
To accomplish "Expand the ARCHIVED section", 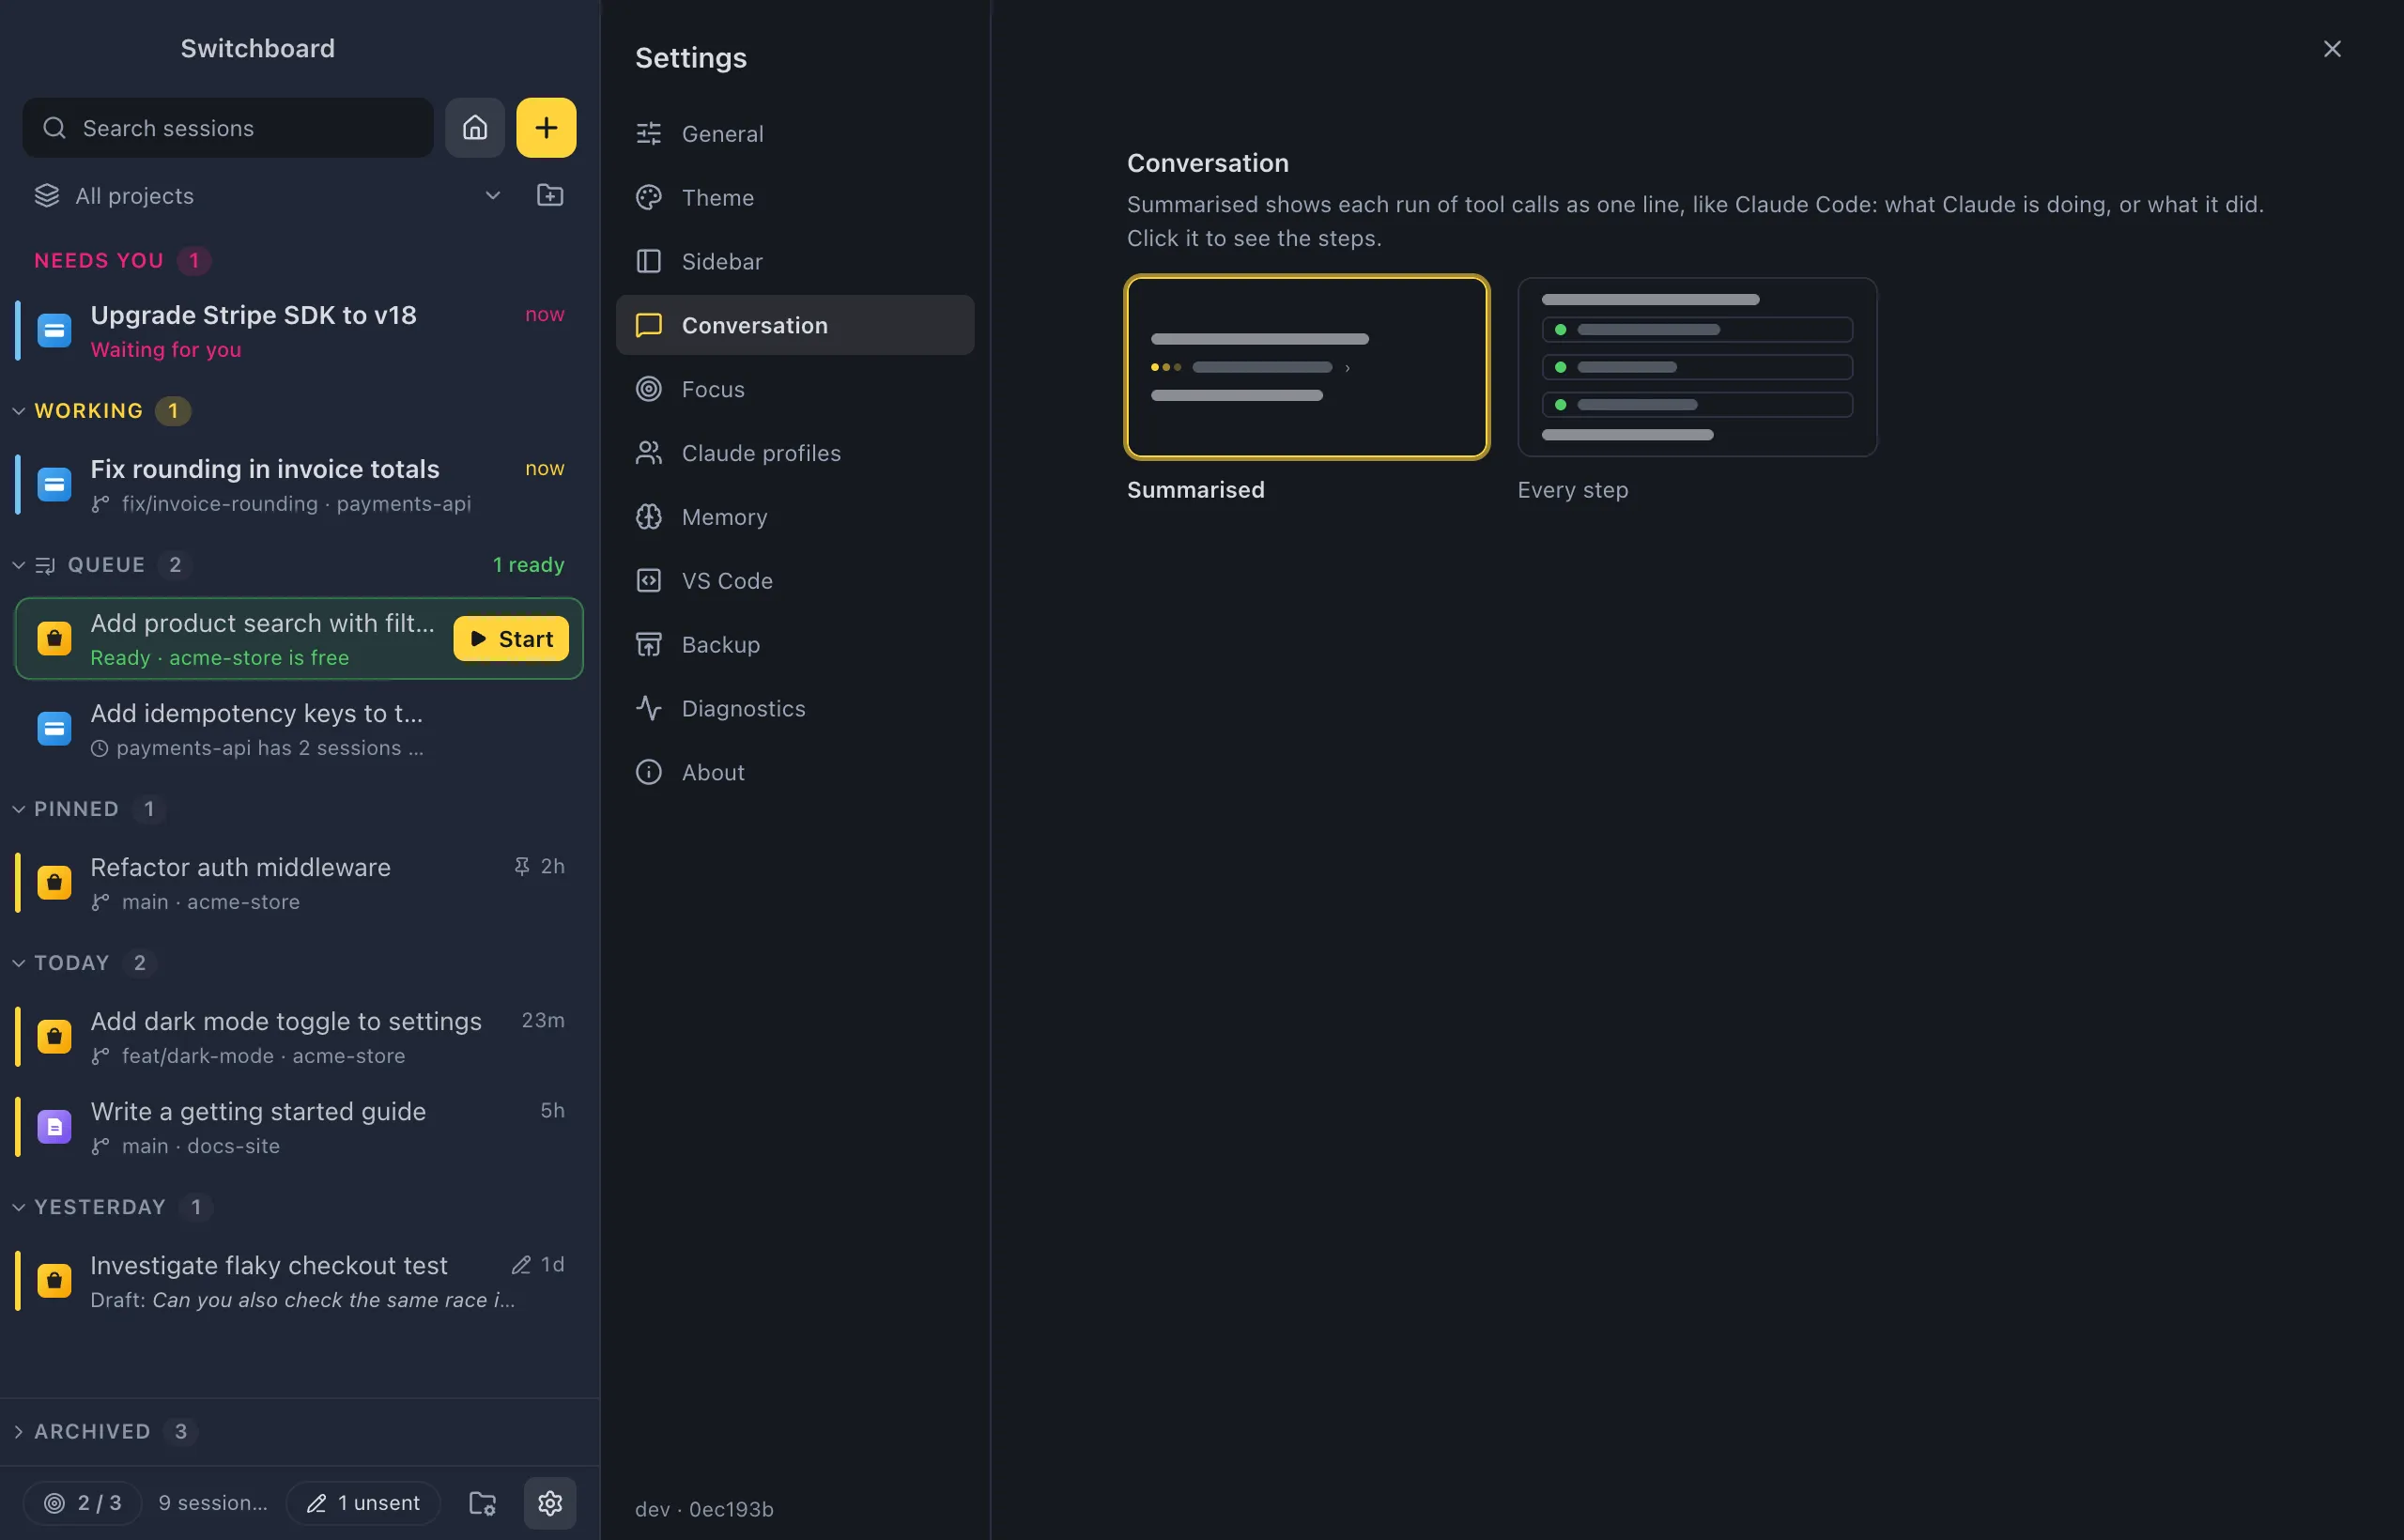I will [18, 1431].
